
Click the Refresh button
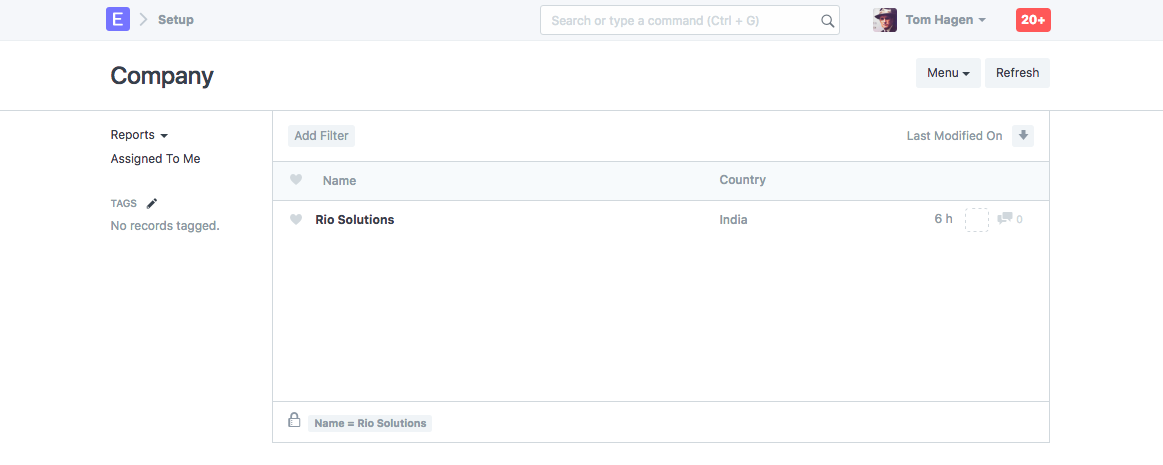(1017, 73)
